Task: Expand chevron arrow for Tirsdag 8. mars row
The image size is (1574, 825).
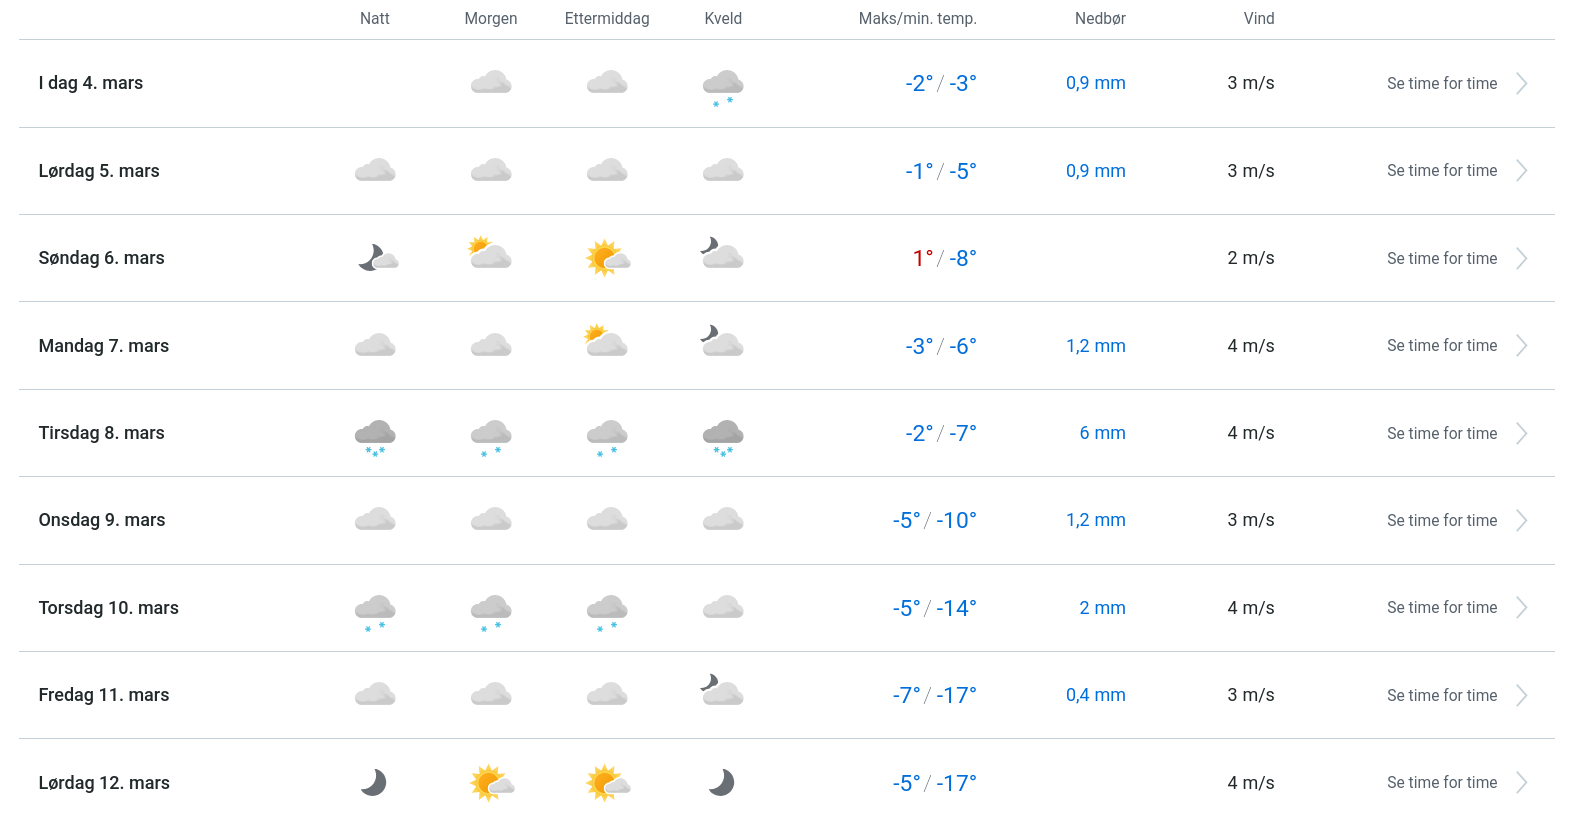Action: [x=1521, y=433]
